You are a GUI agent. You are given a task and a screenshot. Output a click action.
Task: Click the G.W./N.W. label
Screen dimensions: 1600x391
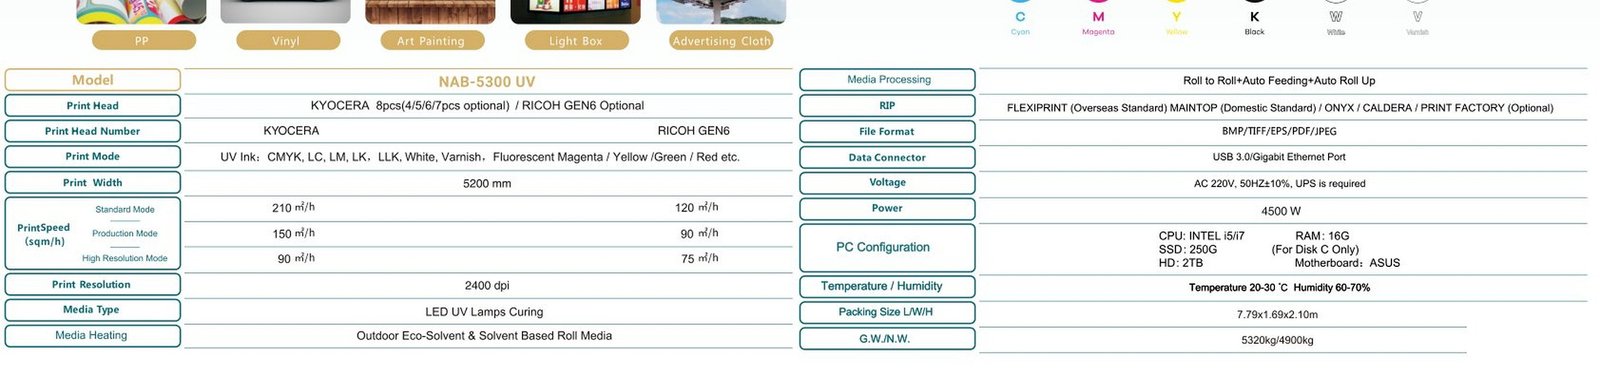point(888,339)
